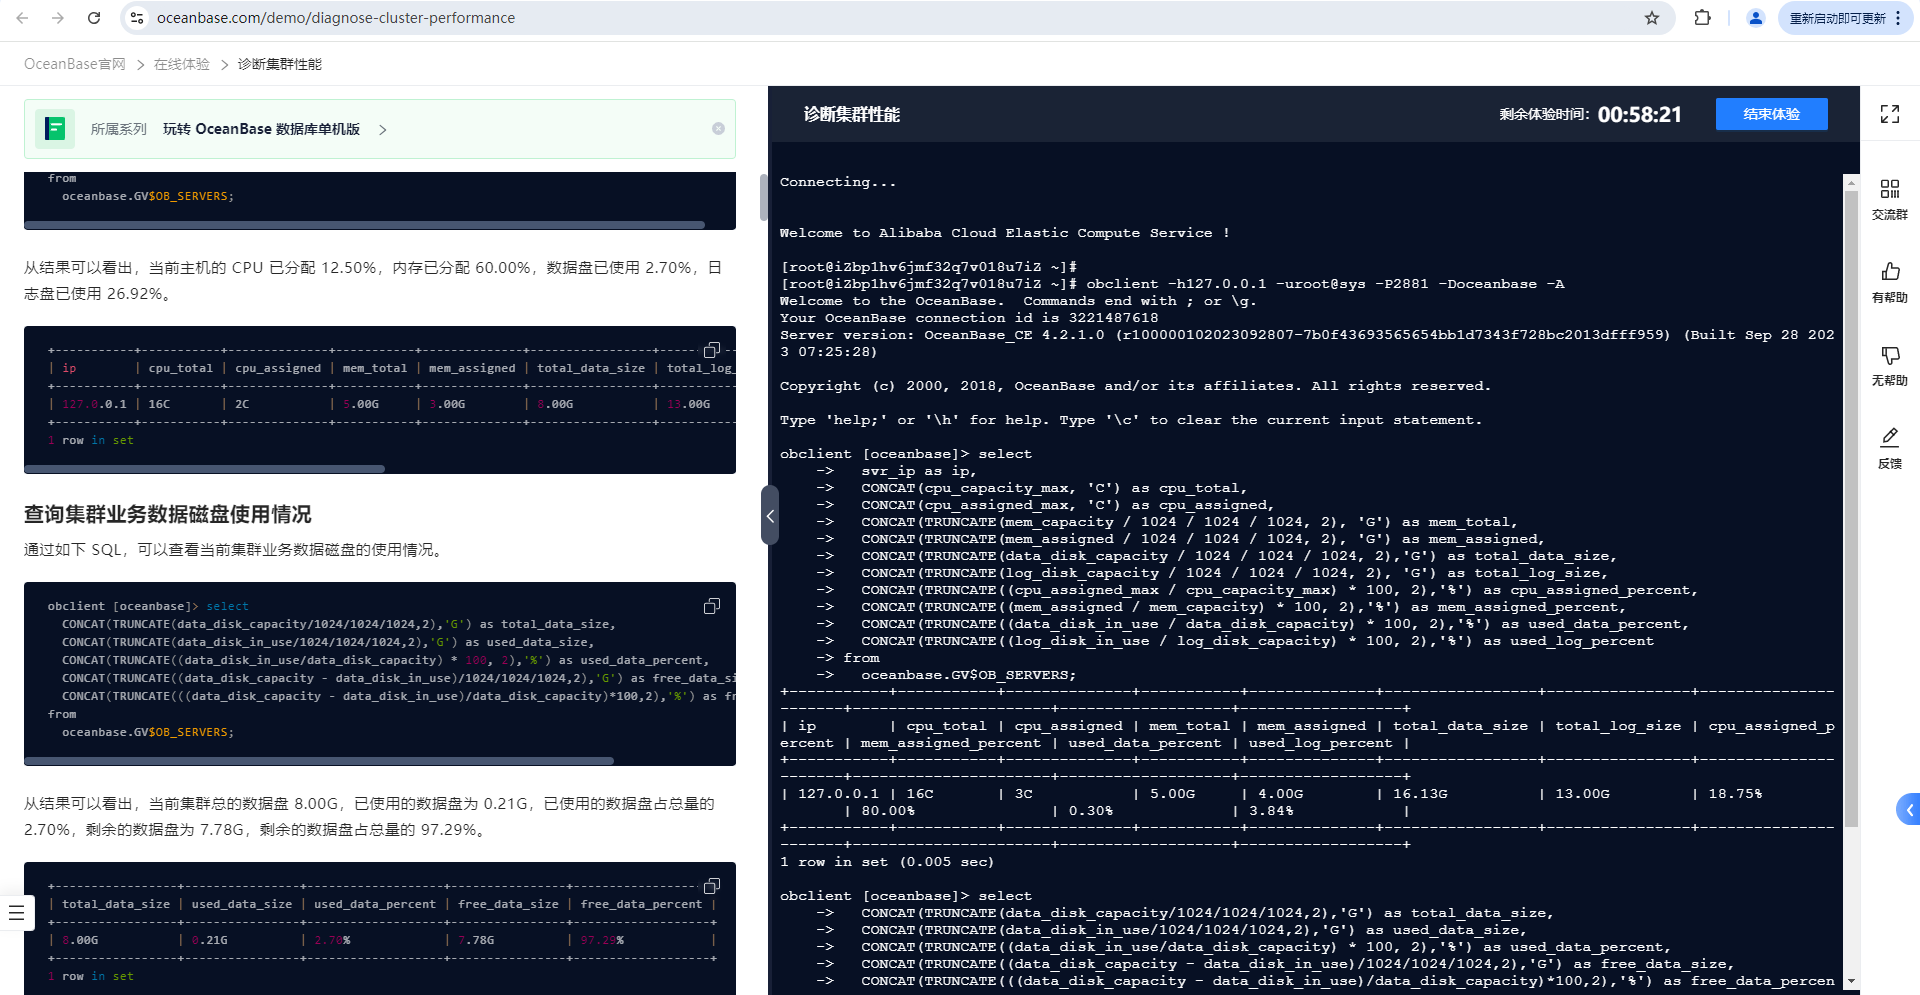Collapse the tutorial panel with divider handle
Image resolution: width=1920 pixels, height=995 pixels.
(x=769, y=515)
